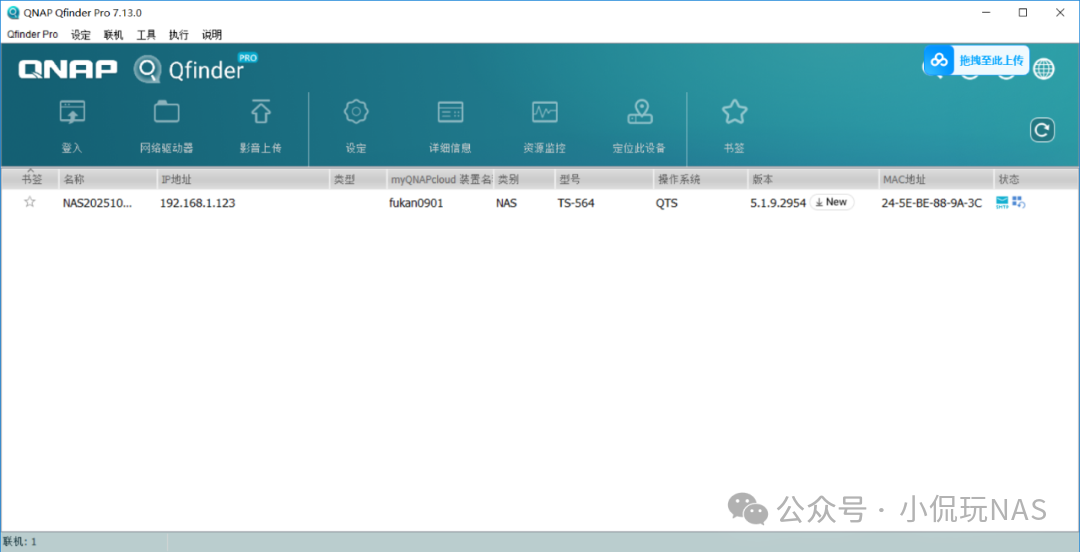
Task: Sort by the IP地址 column header
Action: pyautogui.click(x=243, y=179)
